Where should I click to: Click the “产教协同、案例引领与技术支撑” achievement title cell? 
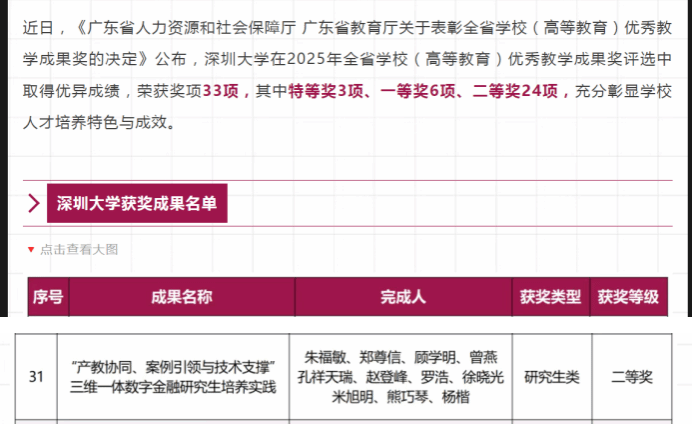coord(173,377)
